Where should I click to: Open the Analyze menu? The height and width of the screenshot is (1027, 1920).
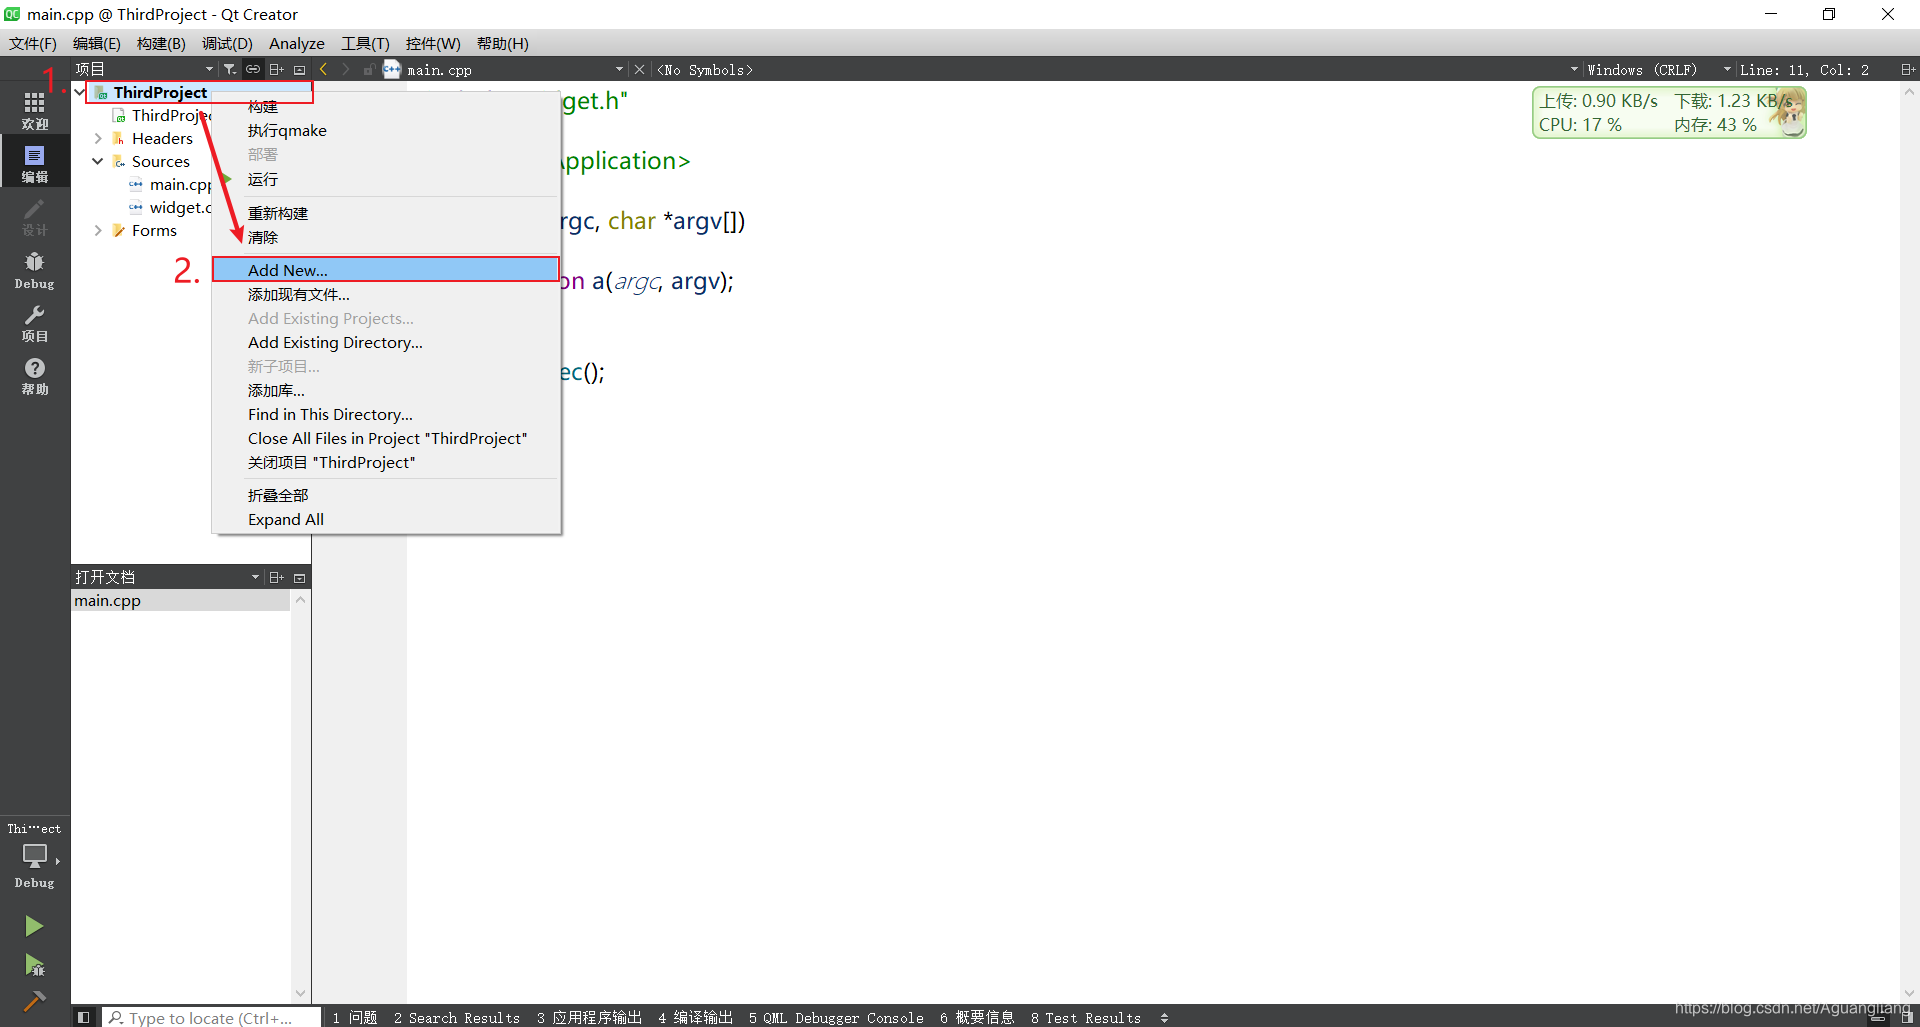point(297,43)
